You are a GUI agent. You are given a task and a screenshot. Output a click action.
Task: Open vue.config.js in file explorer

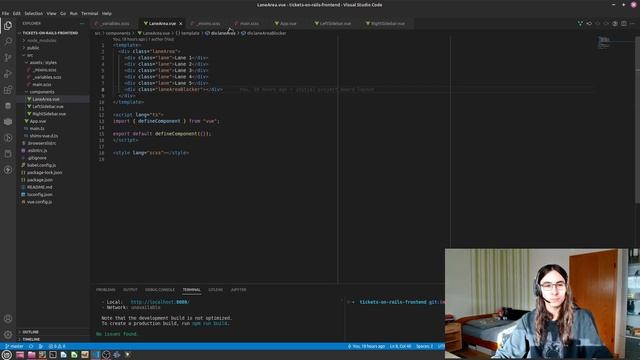(x=39, y=202)
